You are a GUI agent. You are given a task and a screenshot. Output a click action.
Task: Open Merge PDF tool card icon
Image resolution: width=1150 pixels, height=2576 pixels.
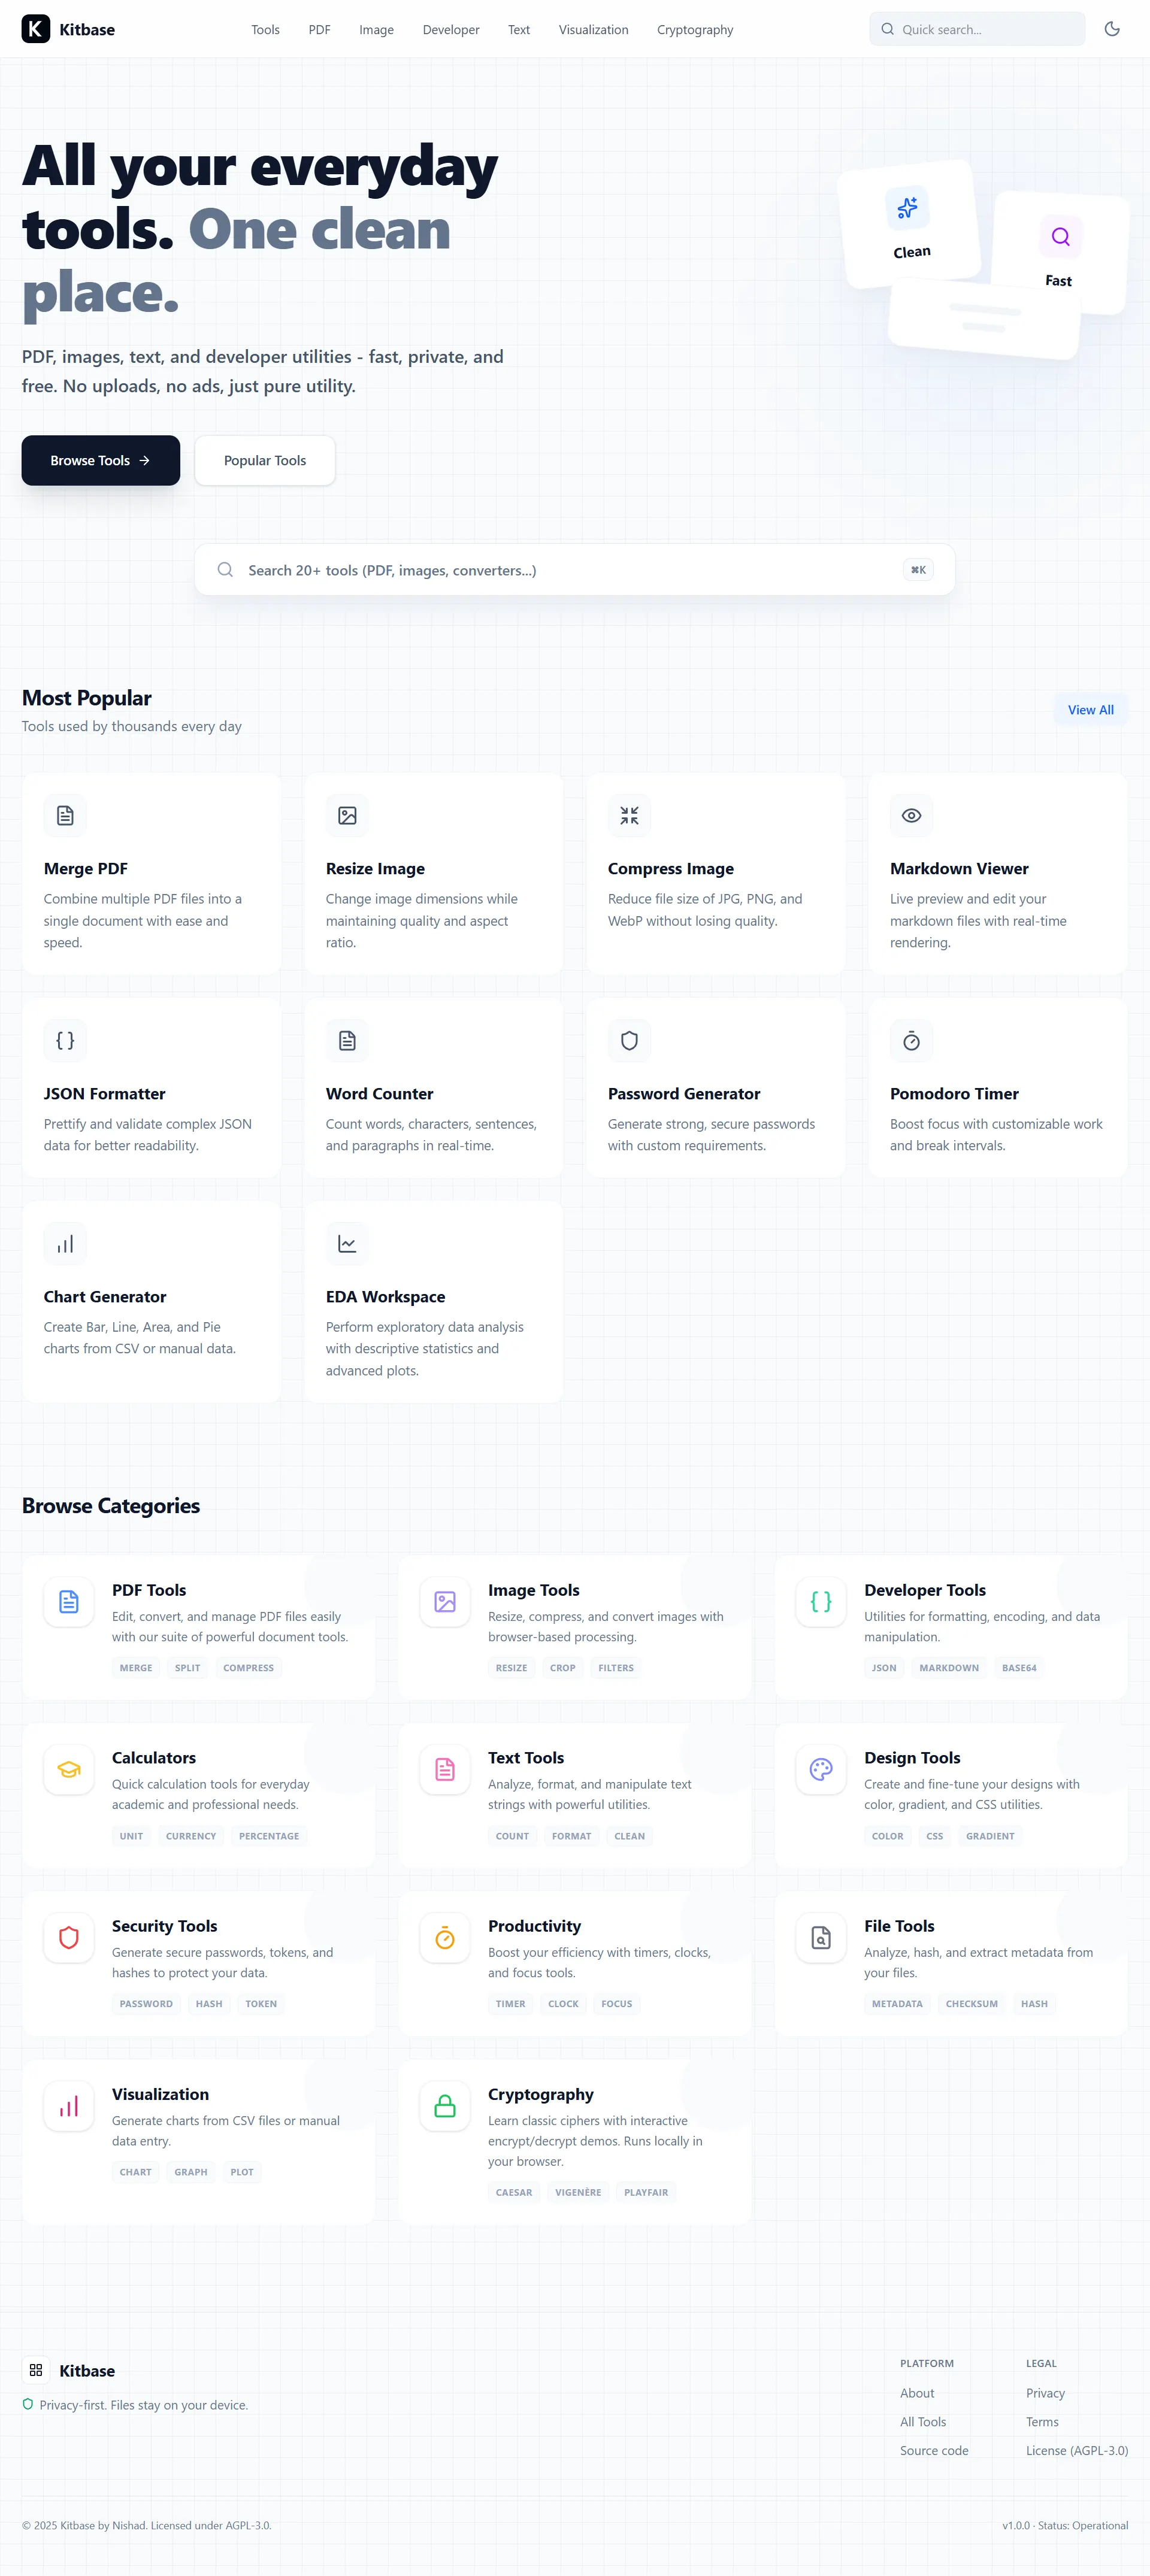(65, 815)
